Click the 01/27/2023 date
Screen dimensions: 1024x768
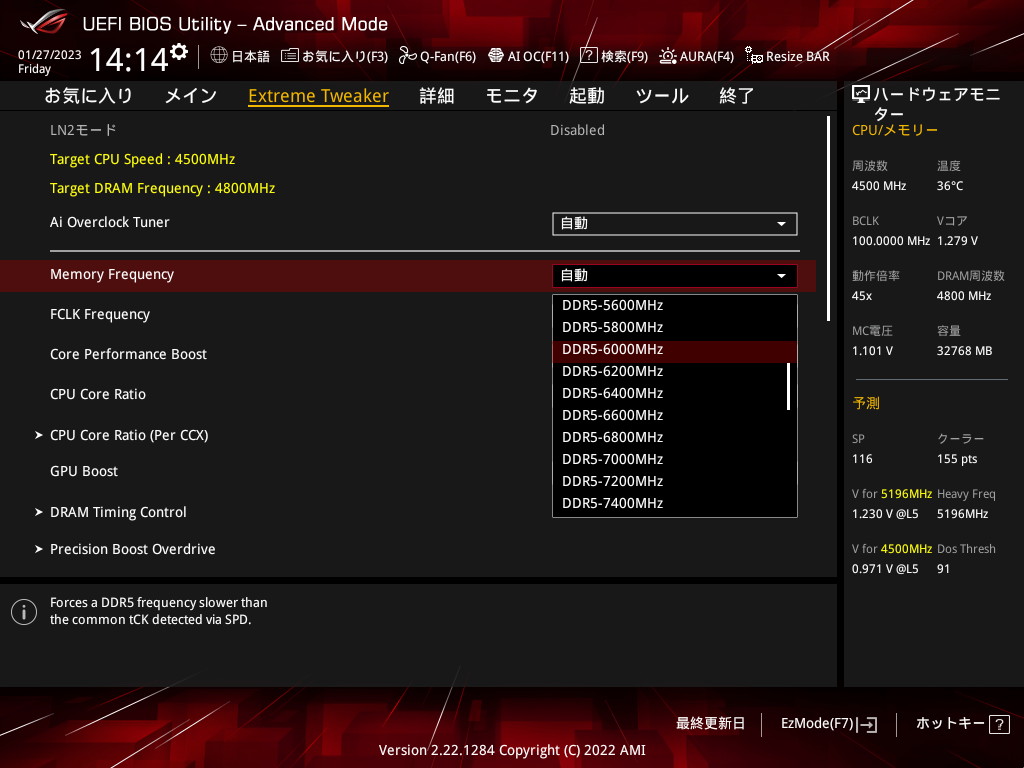[x=50, y=55]
